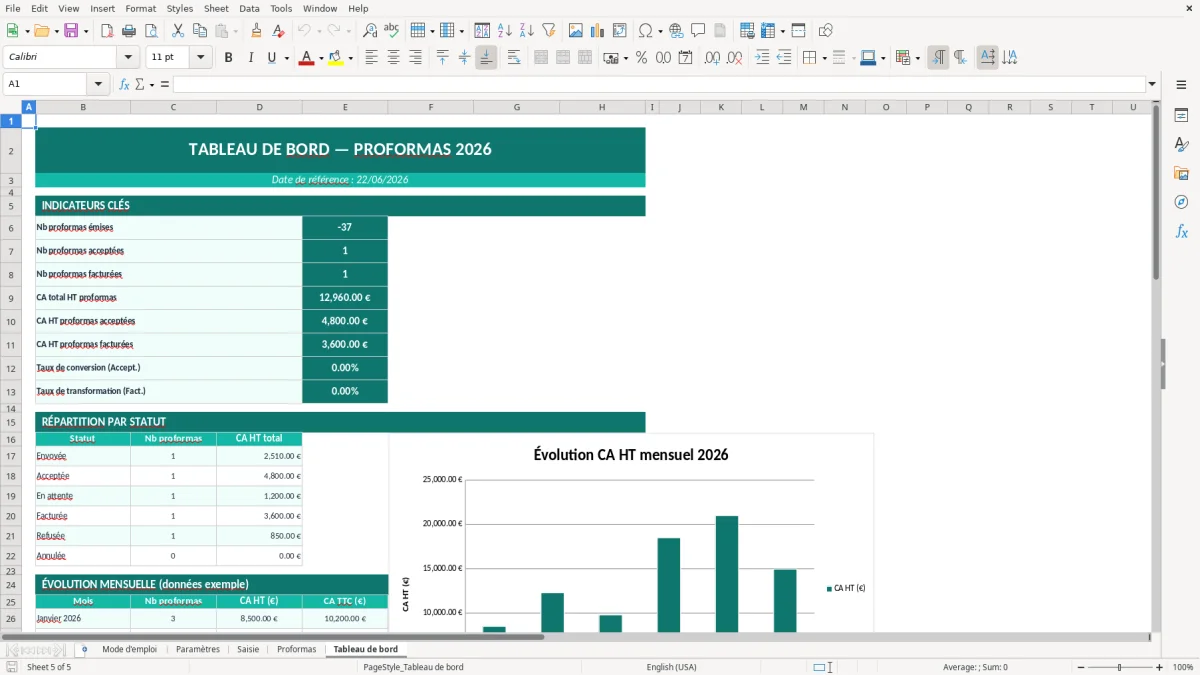Align text left
Viewport: 1200px width, 675px height.
tap(371, 58)
